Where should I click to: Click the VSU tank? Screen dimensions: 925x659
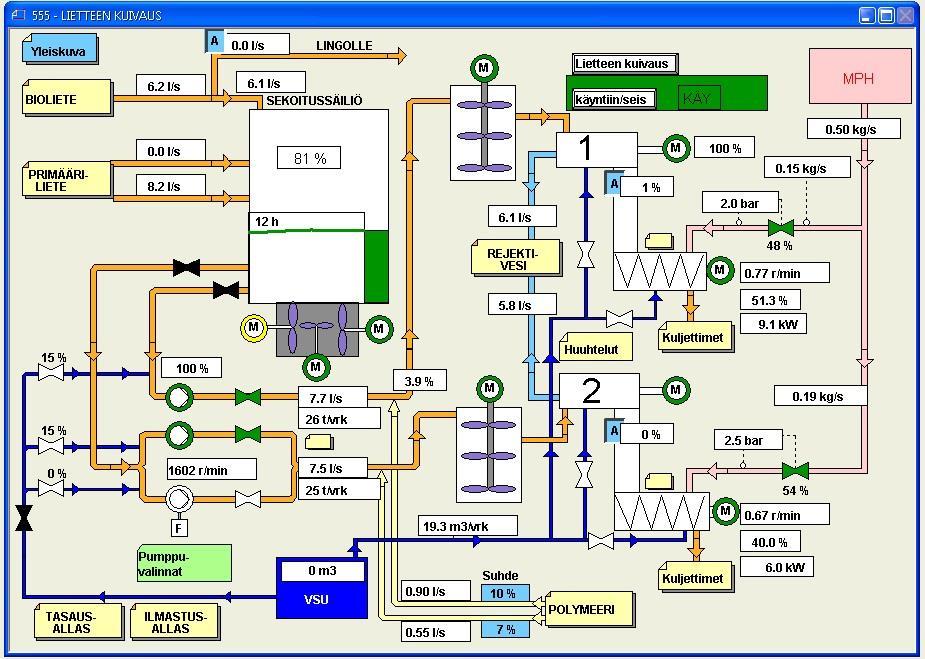coord(322,588)
